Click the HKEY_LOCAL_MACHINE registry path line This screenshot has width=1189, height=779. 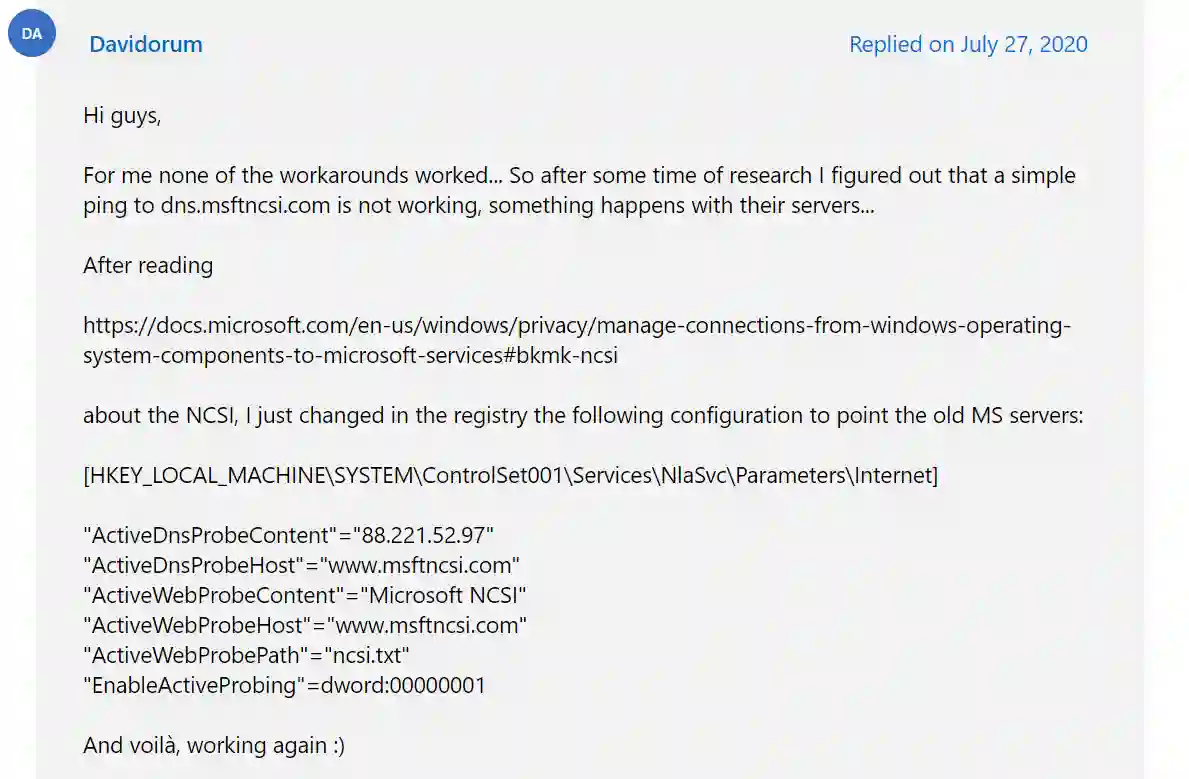[x=510, y=476]
